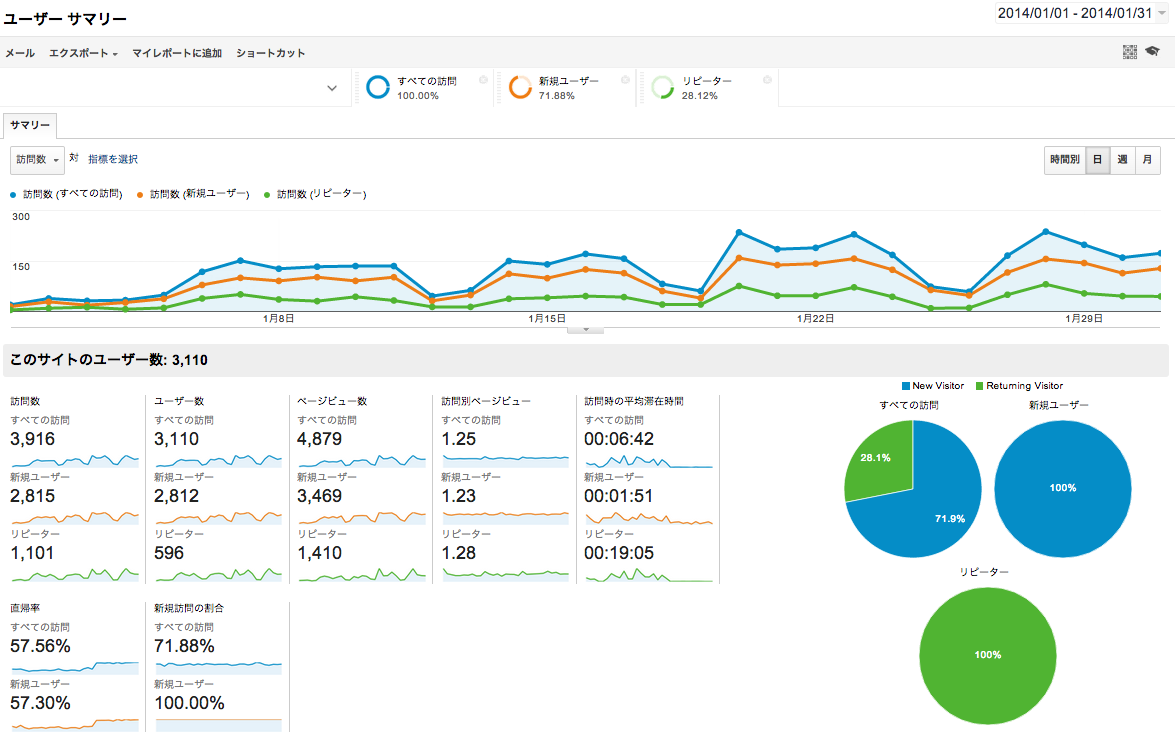Open the date range 2014/01/01 - 2014/01/31 picker

coord(1080,13)
